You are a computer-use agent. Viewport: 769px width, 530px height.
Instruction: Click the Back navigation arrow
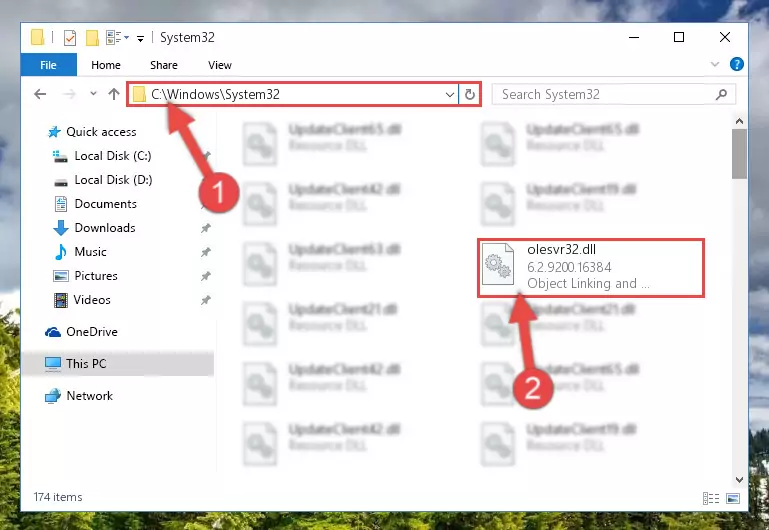[x=40, y=94]
